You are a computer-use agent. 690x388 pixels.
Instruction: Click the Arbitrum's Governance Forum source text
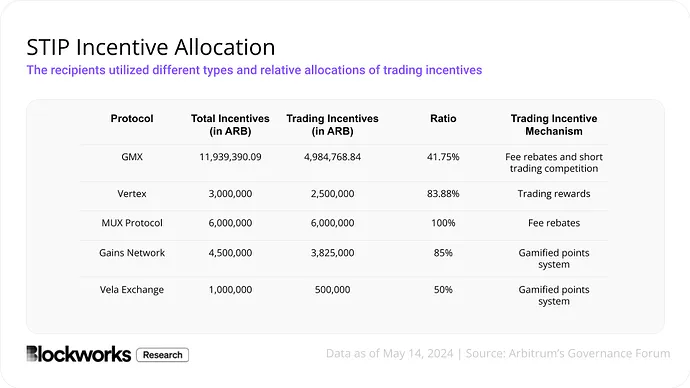(590, 354)
